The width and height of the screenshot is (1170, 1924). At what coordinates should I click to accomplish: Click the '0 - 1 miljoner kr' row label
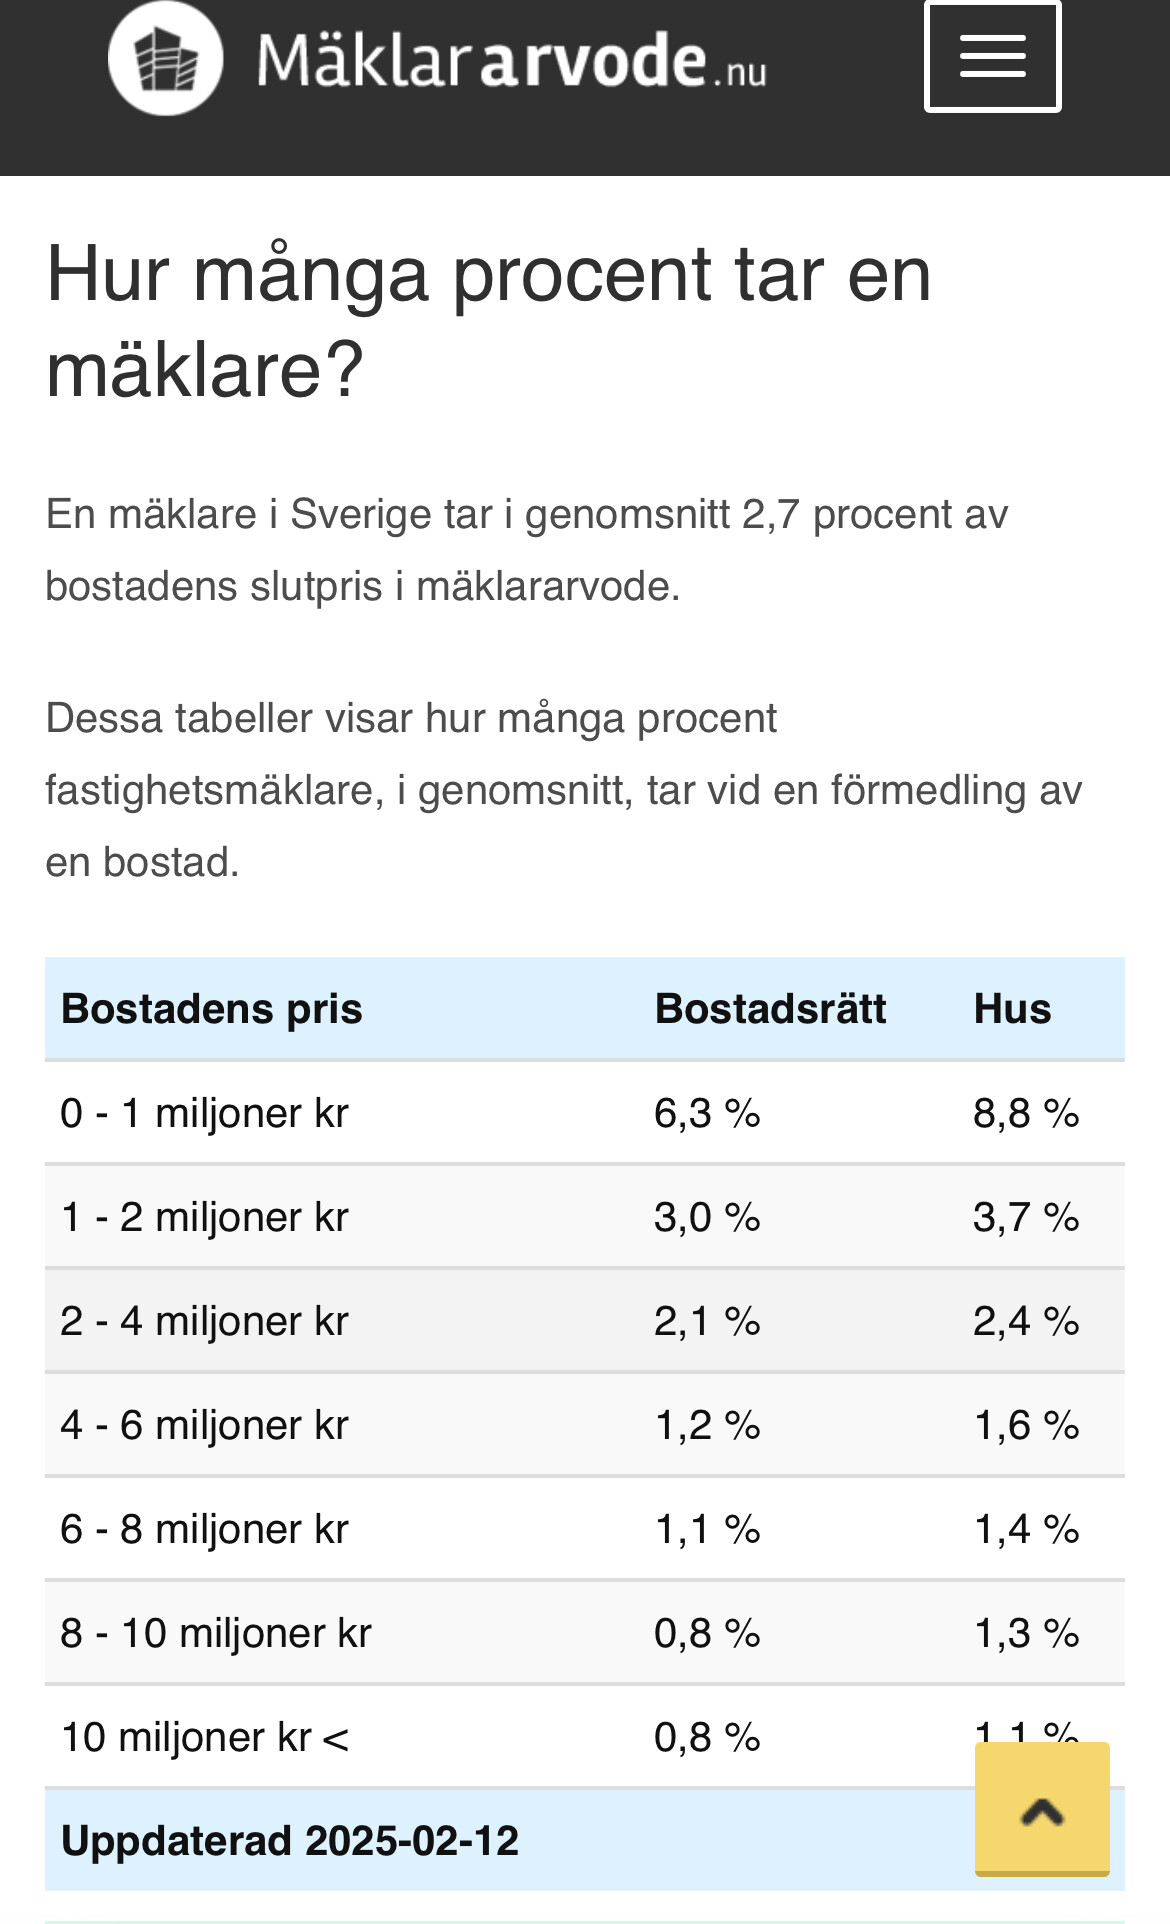(205, 1113)
